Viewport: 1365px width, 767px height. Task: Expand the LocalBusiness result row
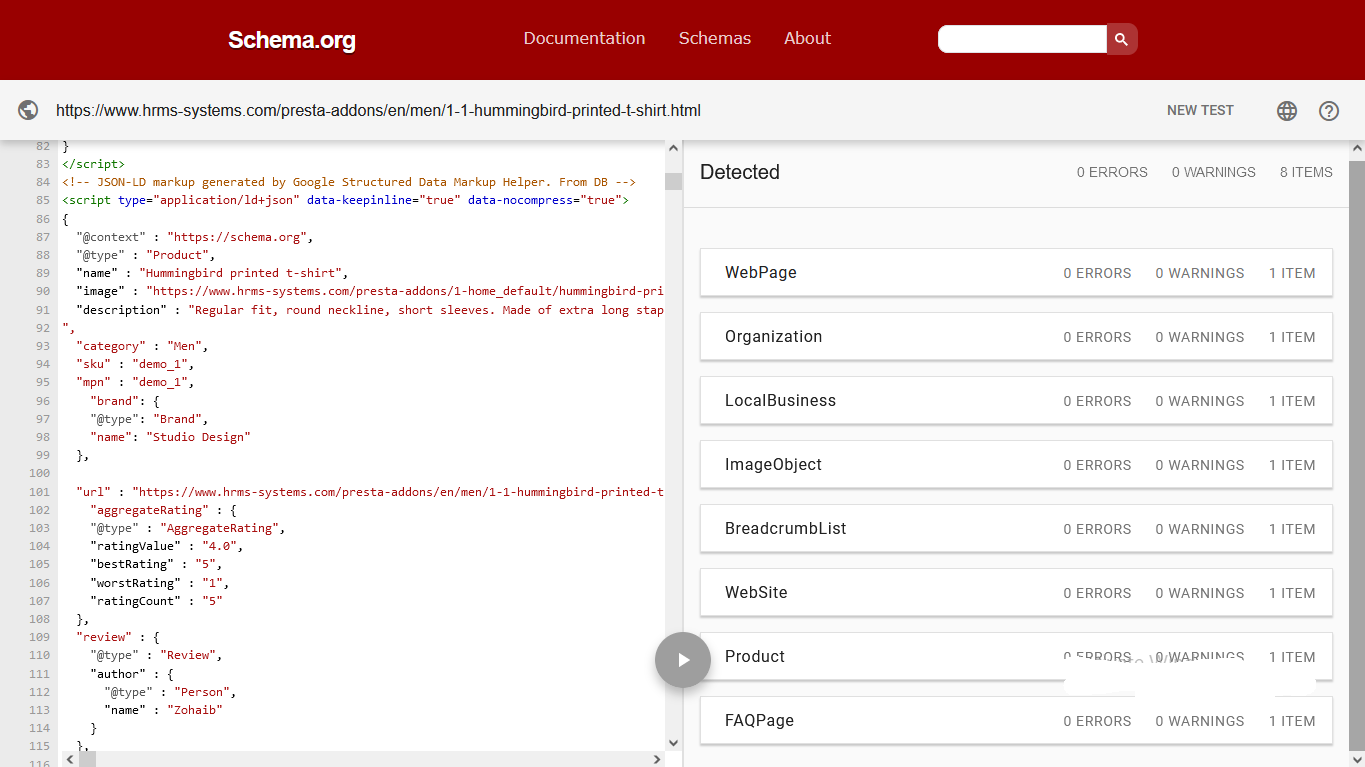(x=1016, y=401)
